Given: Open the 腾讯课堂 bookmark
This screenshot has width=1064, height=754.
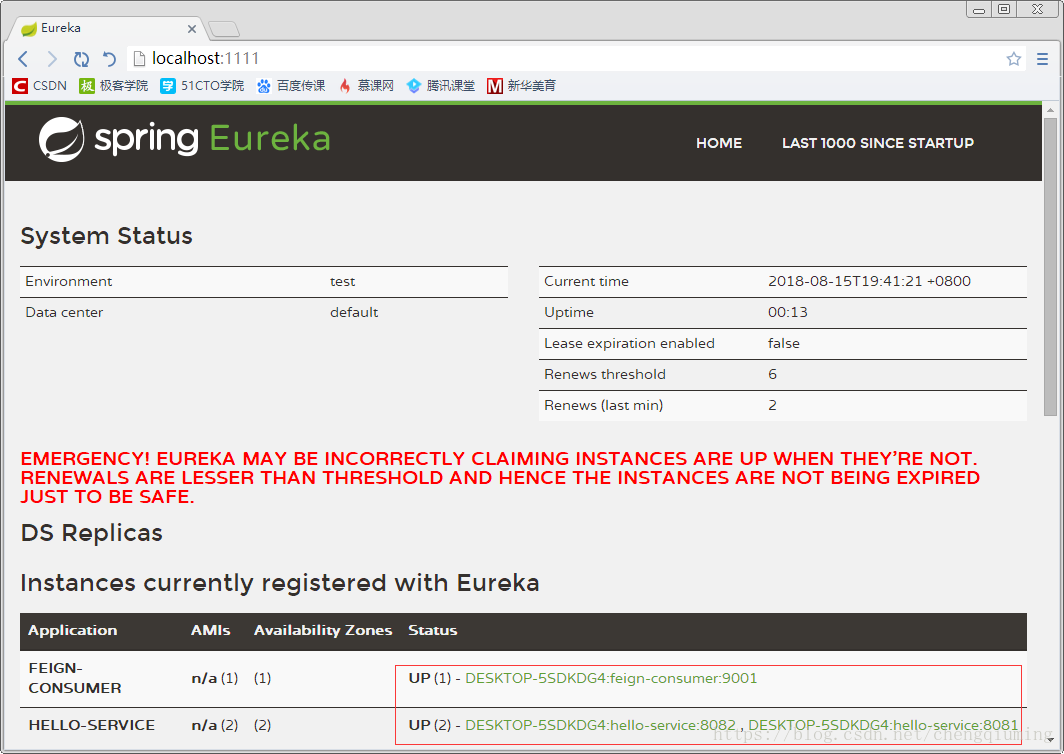Looking at the screenshot, I should click(441, 86).
